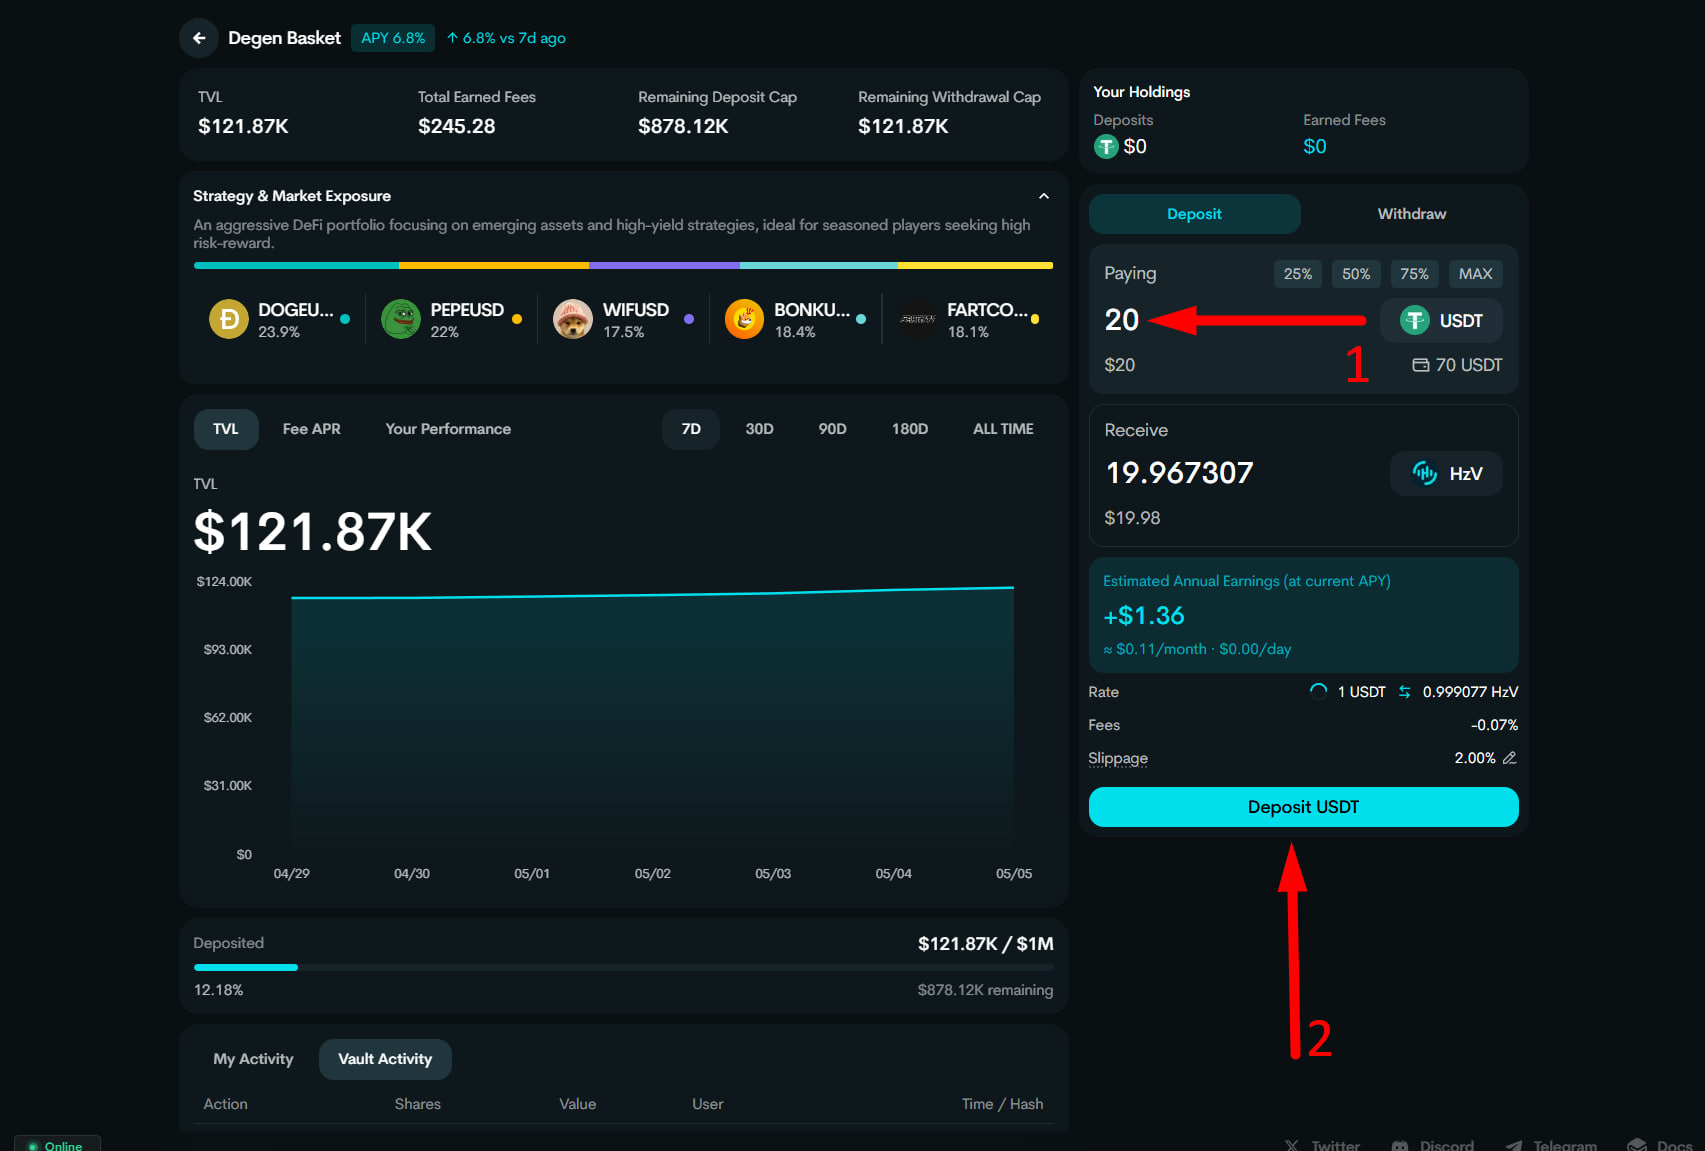Viewport: 1705px width, 1151px height.
Task: Click the Online status indicator
Action: click(58, 1144)
